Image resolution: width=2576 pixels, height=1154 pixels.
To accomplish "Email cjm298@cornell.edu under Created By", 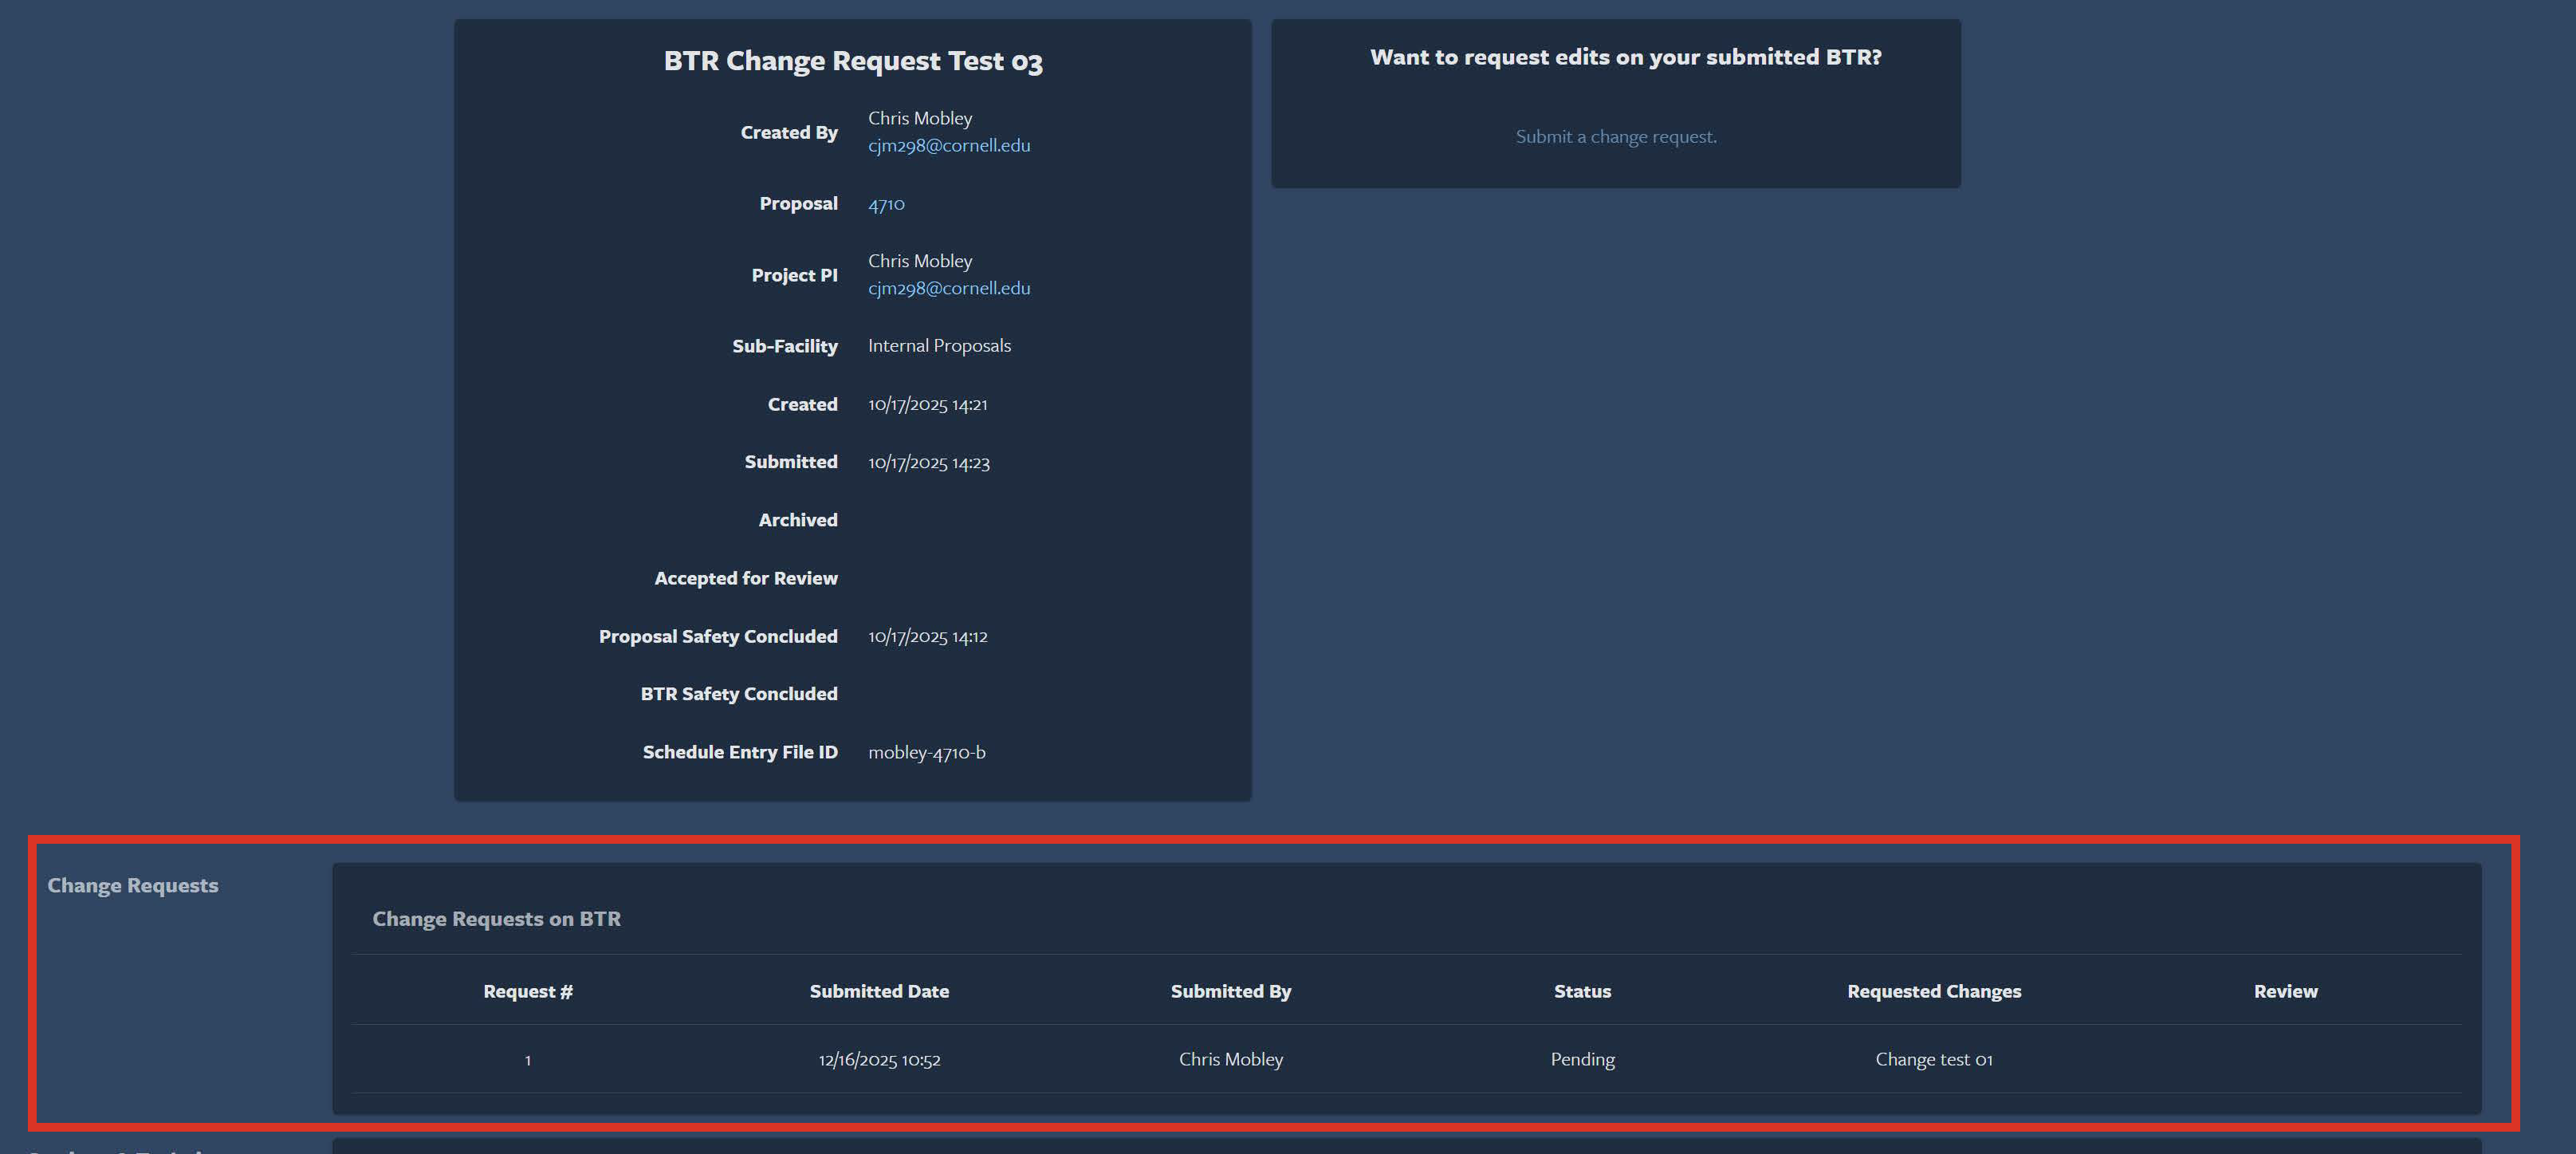I will pyautogui.click(x=949, y=145).
